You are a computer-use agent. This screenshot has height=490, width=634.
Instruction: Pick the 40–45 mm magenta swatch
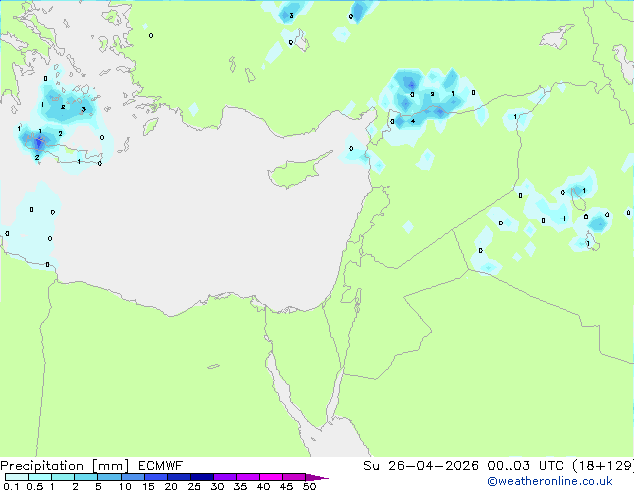(271, 477)
